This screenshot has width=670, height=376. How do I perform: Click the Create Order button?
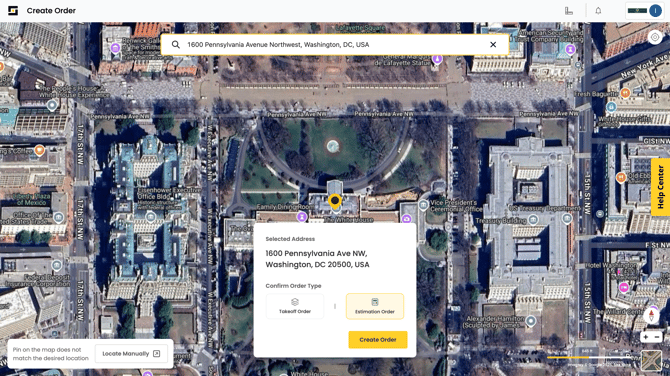point(378,340)
